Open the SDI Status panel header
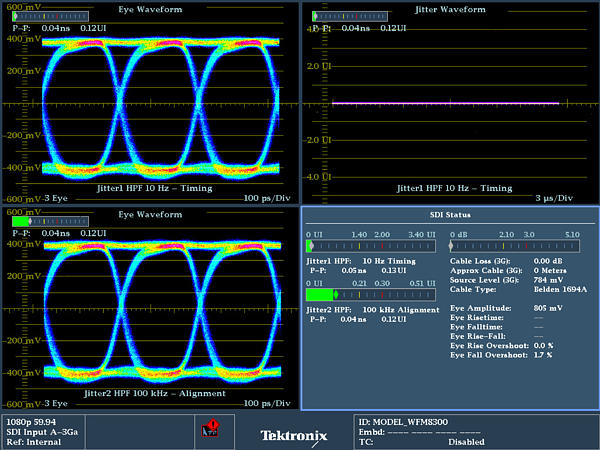600x450 pixels. [449, 216]
